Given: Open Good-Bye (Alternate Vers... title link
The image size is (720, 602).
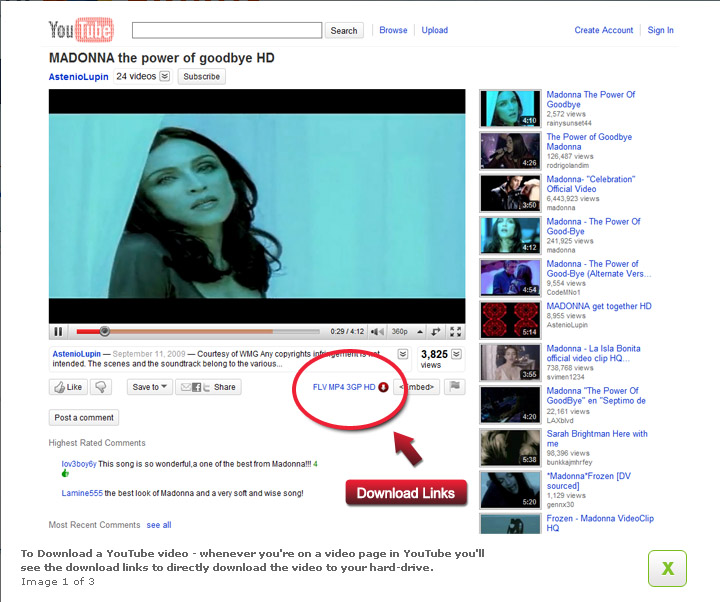Looking at the screenshot, I should click(x=599, y=269).
